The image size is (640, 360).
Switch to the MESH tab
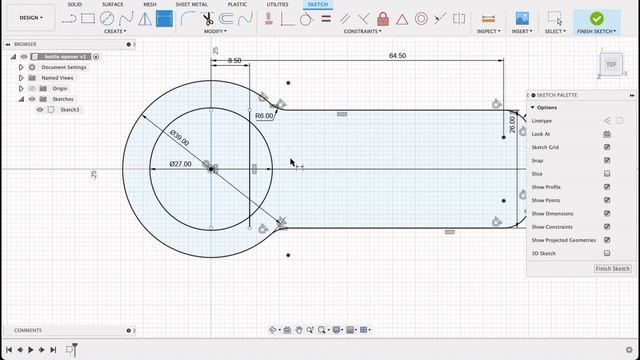tap(150, 4)
